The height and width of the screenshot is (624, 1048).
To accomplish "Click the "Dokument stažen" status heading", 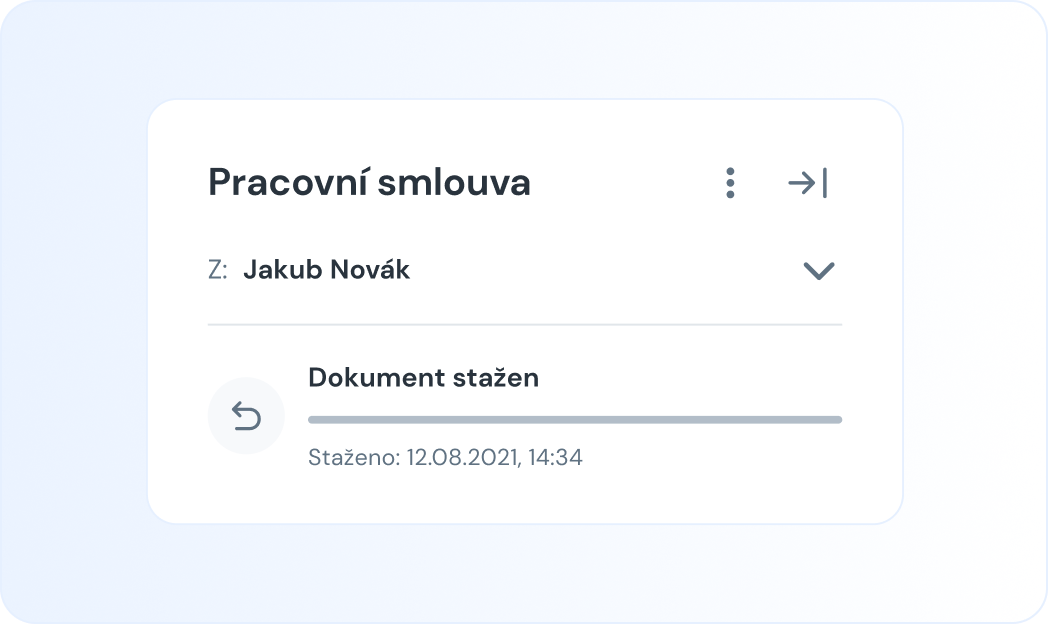I will click(x=423, y=378).
